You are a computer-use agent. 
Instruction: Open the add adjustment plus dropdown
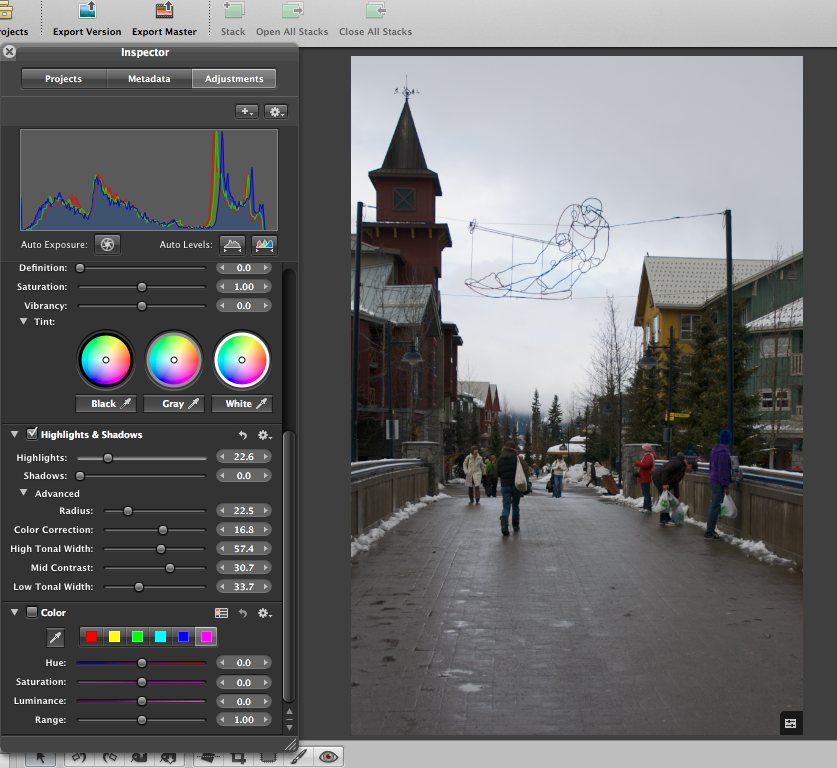[x=246, y=111]
